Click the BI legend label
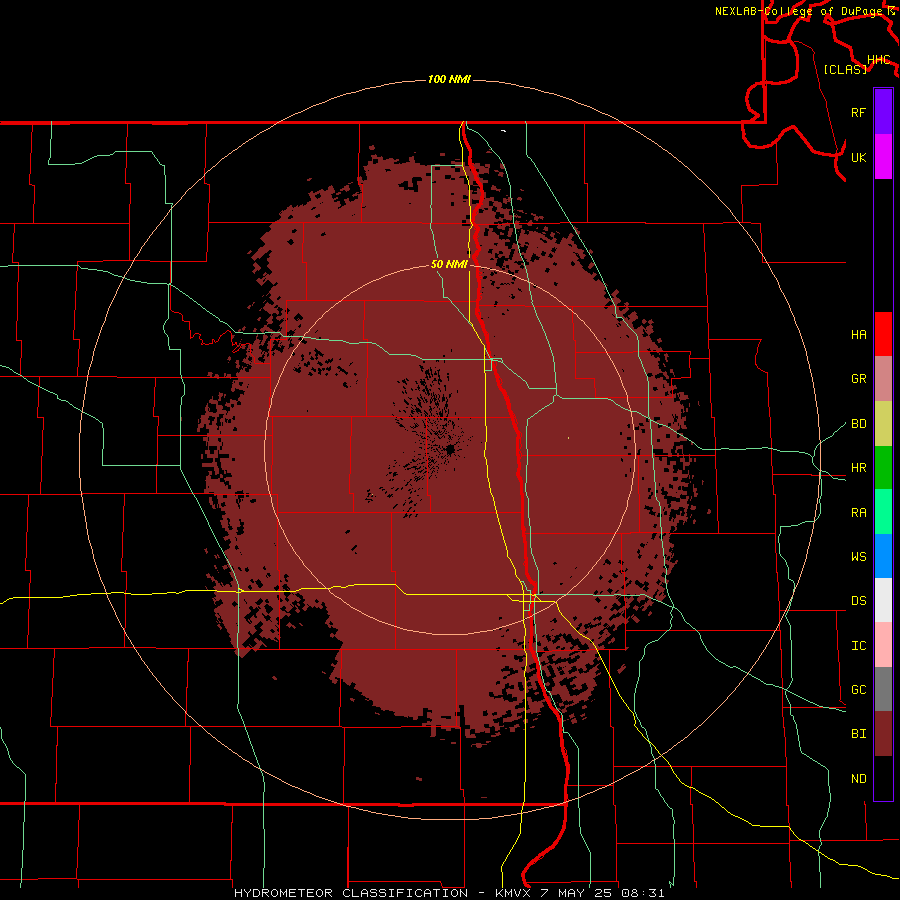Image resolution: width=900 pixels, height=900 pixels. click(858, 734)
